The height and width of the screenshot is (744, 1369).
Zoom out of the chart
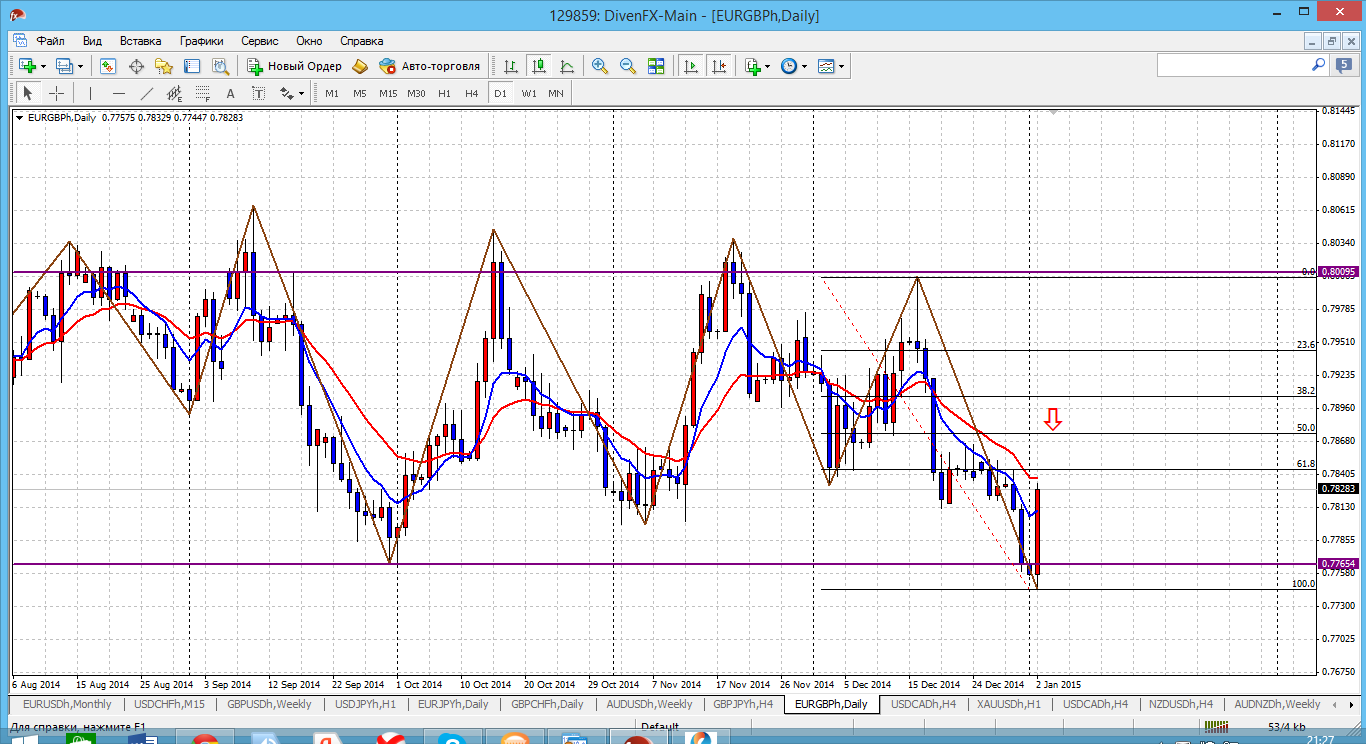coord(628,66)
